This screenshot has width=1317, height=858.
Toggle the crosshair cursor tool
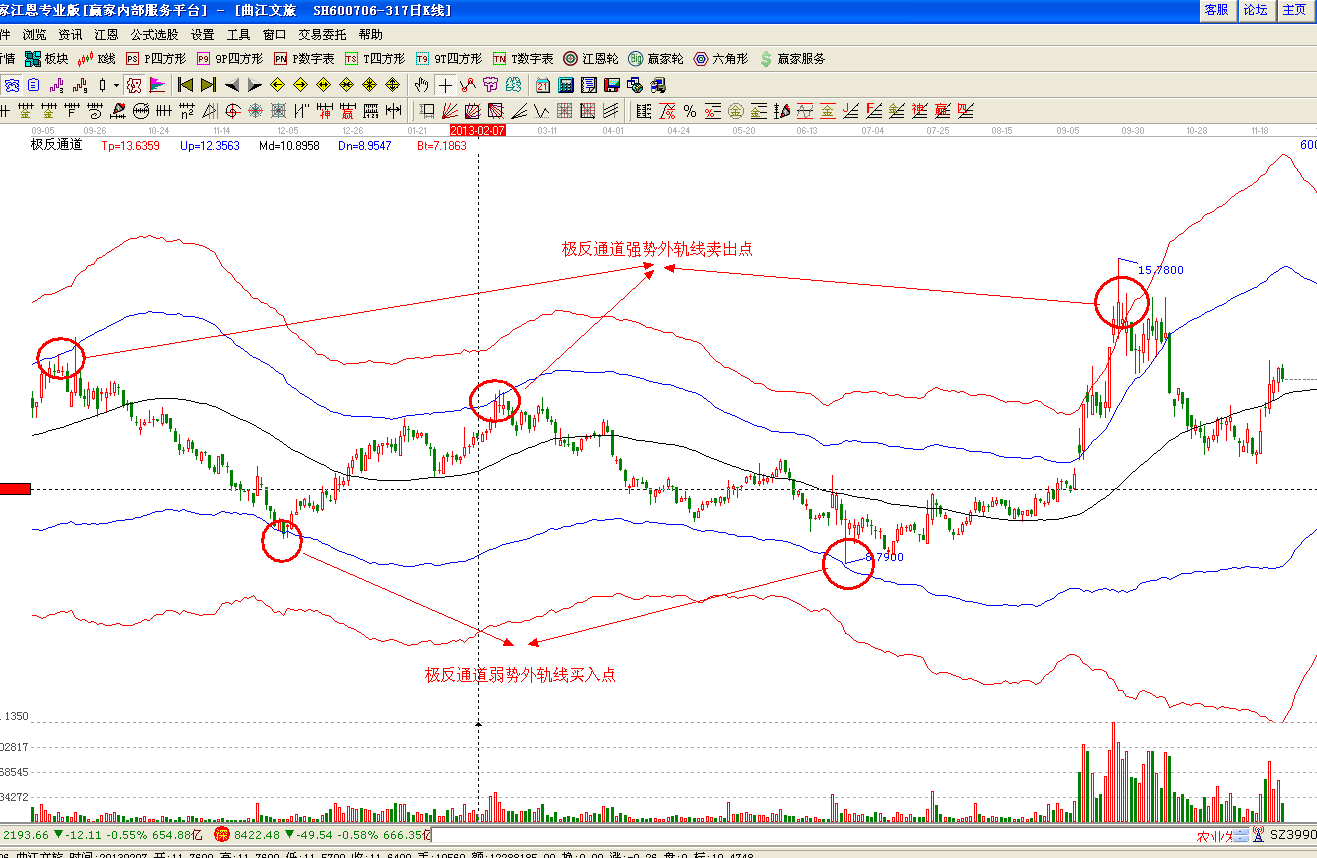tap(445, 85)
